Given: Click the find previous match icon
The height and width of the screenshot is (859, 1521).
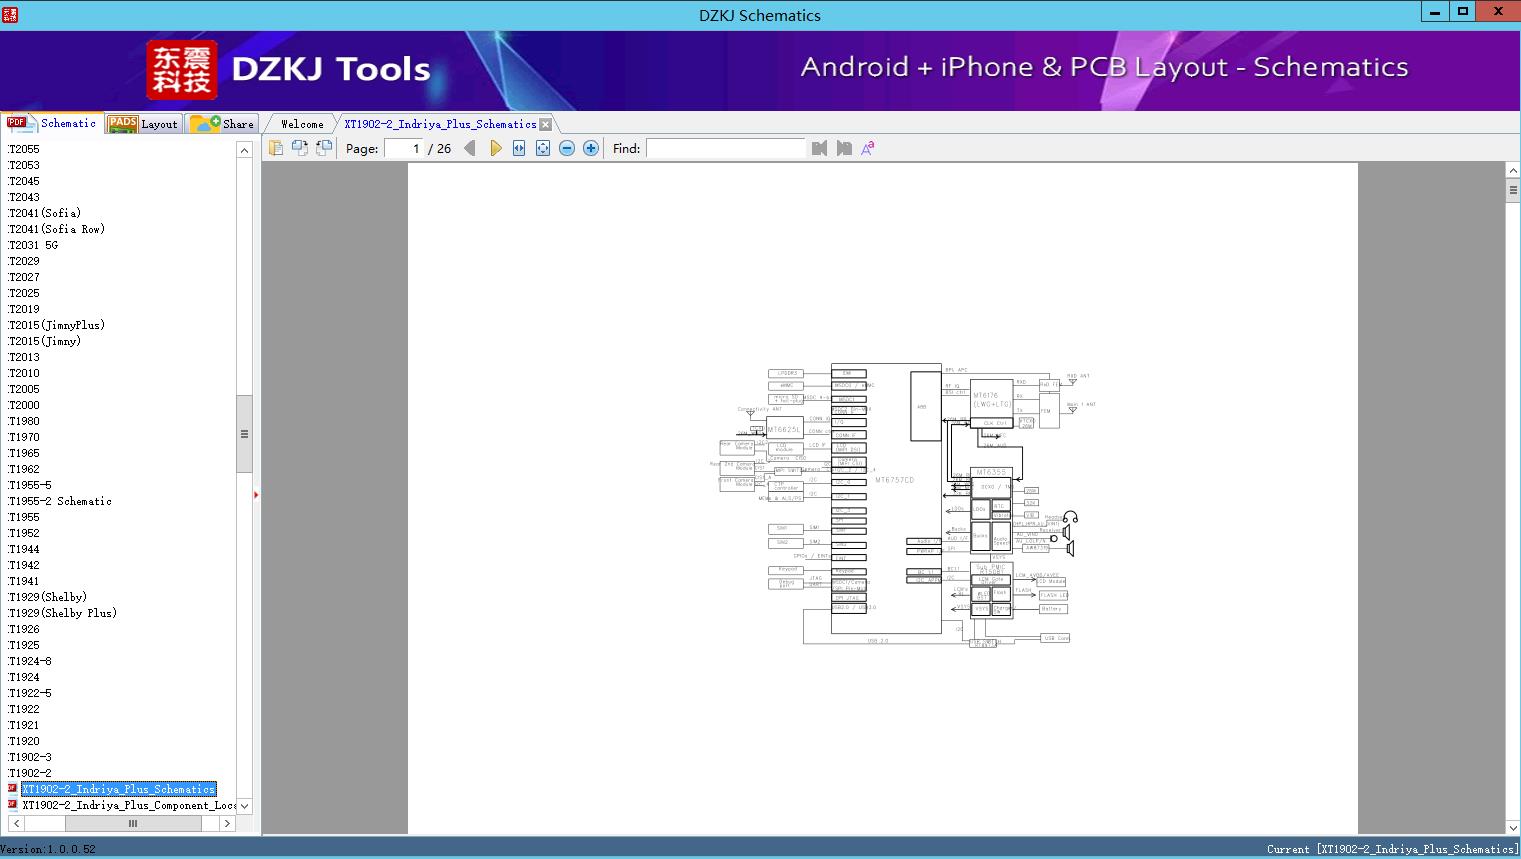Looking at the screenshot, I should [819, 148].
